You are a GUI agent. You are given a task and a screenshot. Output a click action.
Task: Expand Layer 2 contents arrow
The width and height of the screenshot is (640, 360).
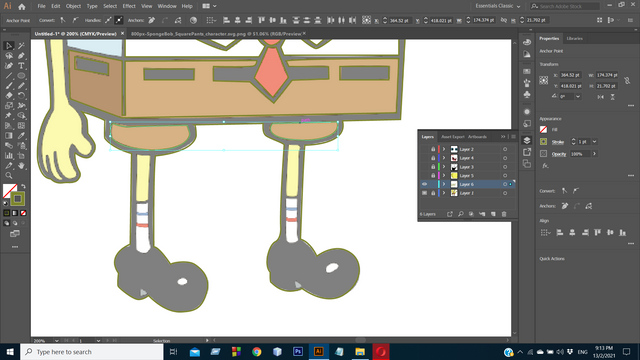tap(444, 149)
